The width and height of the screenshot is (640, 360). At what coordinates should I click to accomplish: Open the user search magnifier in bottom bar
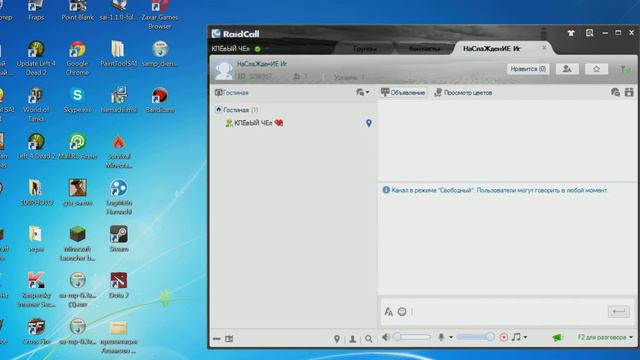[x=369, y=339]
